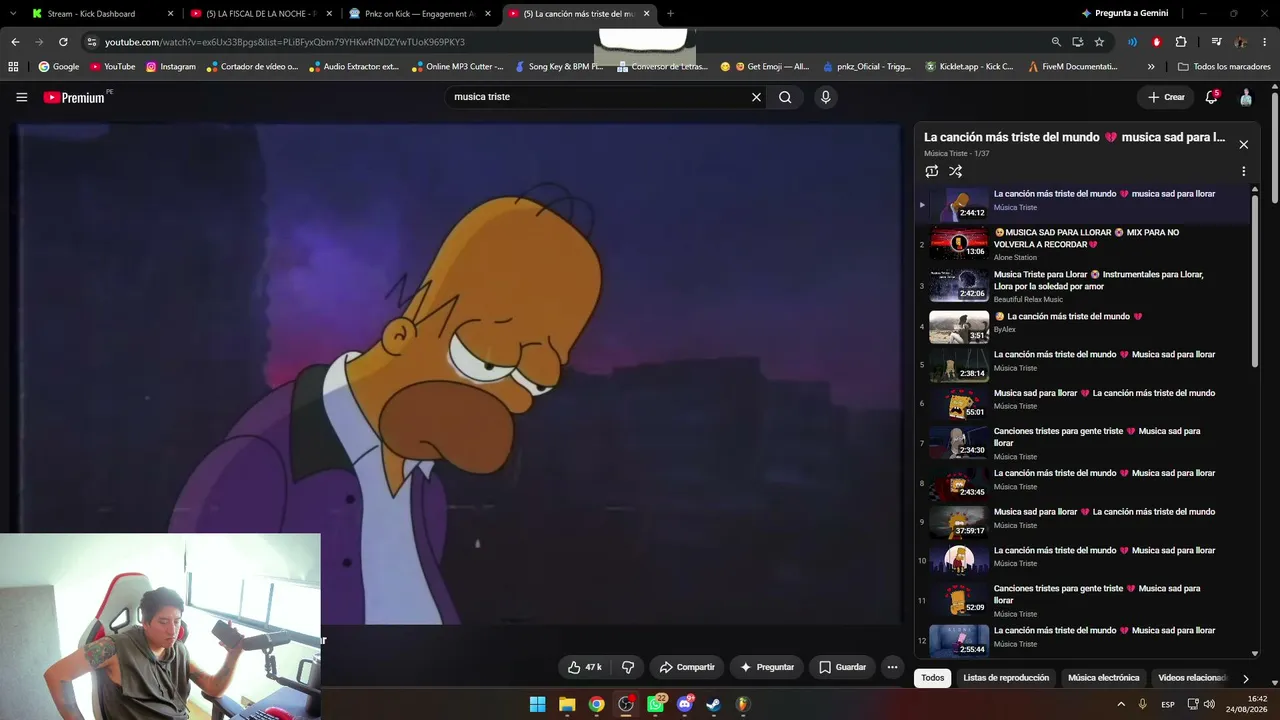This screenshot has width=1280, height=720.
Task: Switch to LA FISCAL DE LA NOCHE tab
Action: (261, 14)
